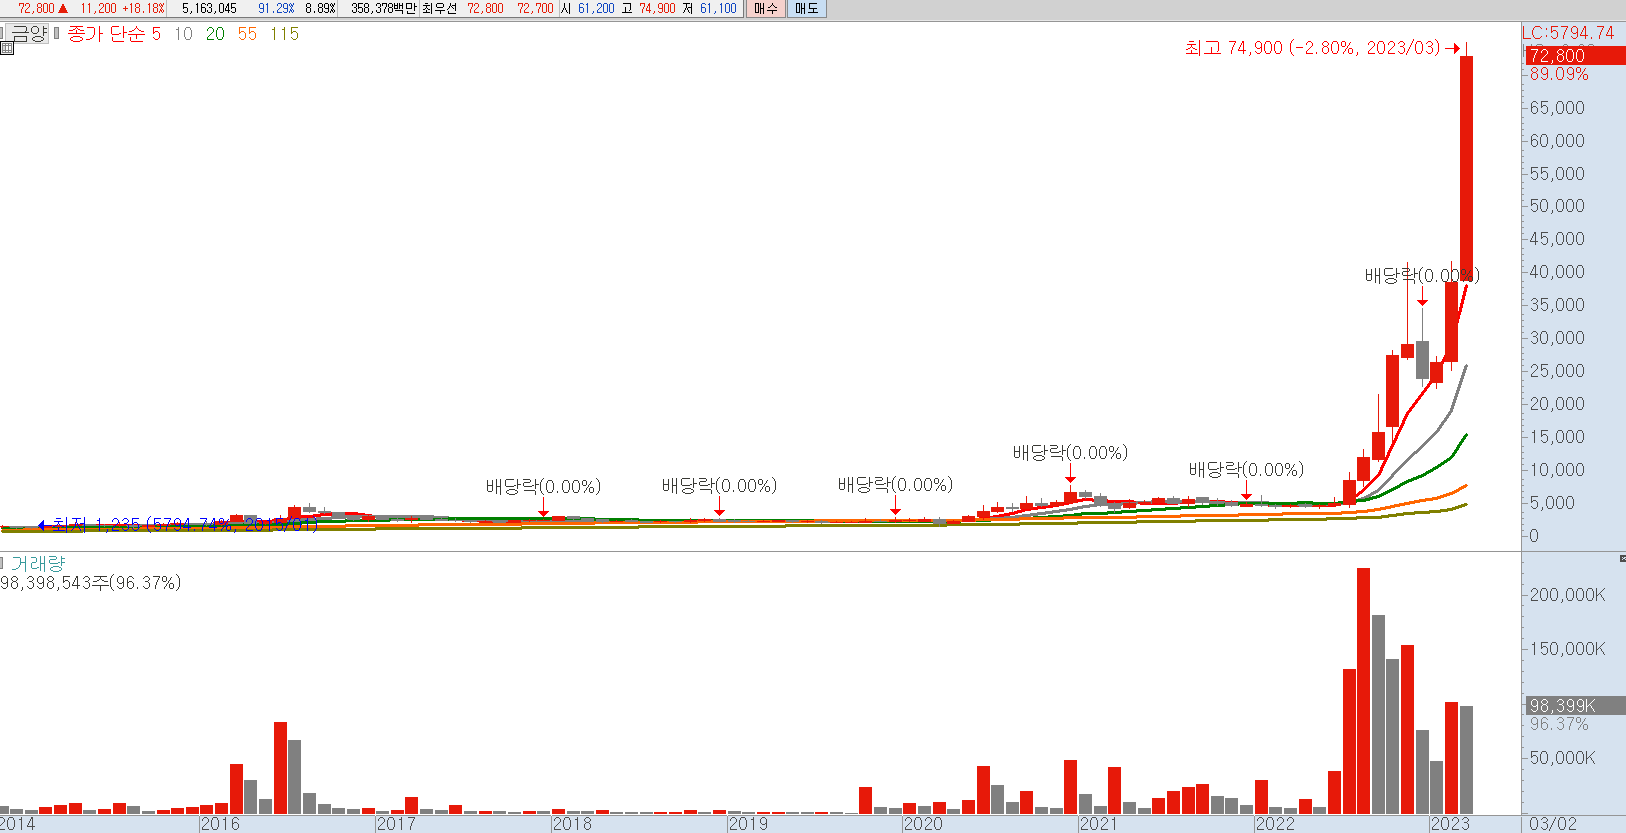Select the olive 115-period average label
The height and width of the screenshot is (833, 1626).
[284, 34]
